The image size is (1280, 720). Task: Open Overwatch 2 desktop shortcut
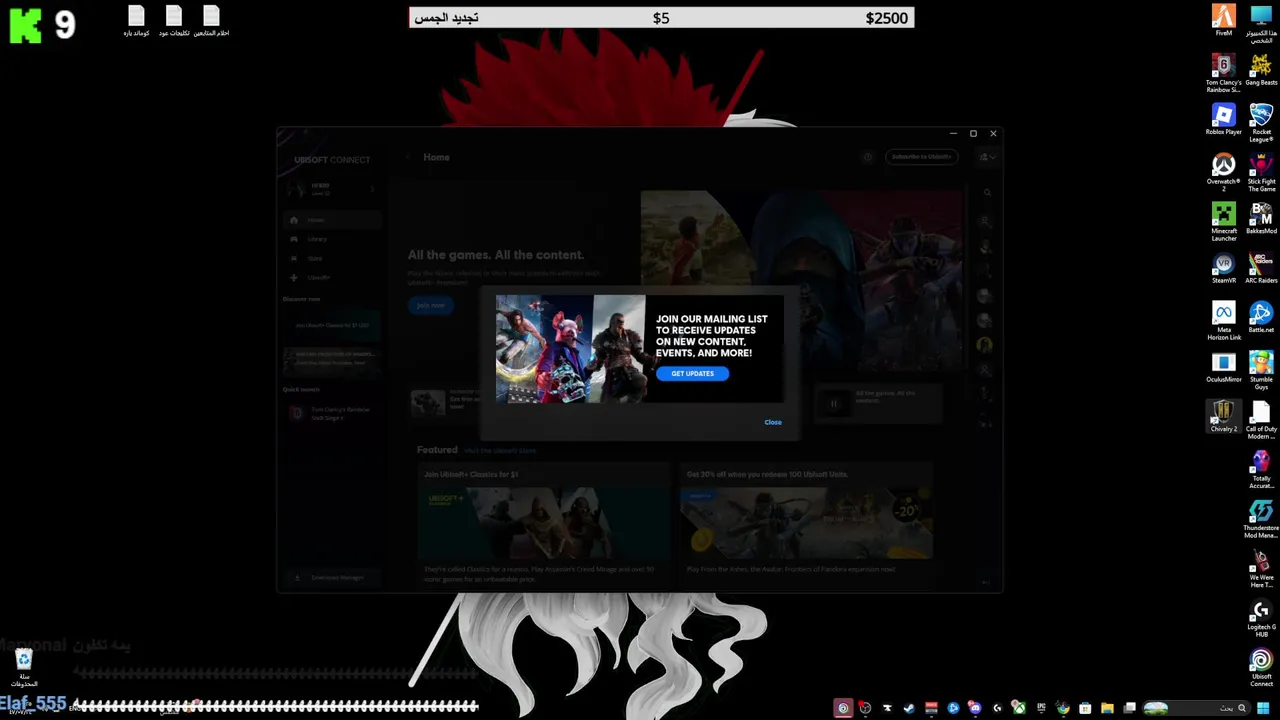(1224, 172)
